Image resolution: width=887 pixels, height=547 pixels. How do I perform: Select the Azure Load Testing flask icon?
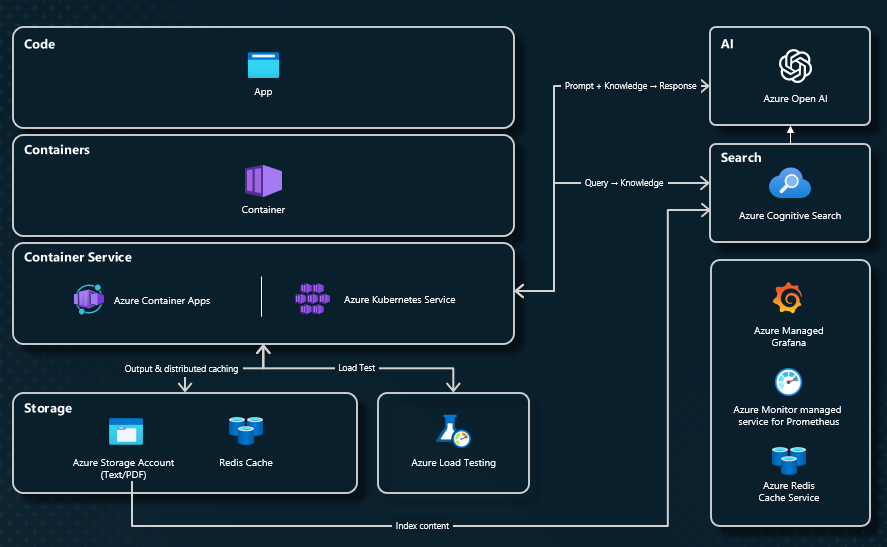(x=453, y=431)
